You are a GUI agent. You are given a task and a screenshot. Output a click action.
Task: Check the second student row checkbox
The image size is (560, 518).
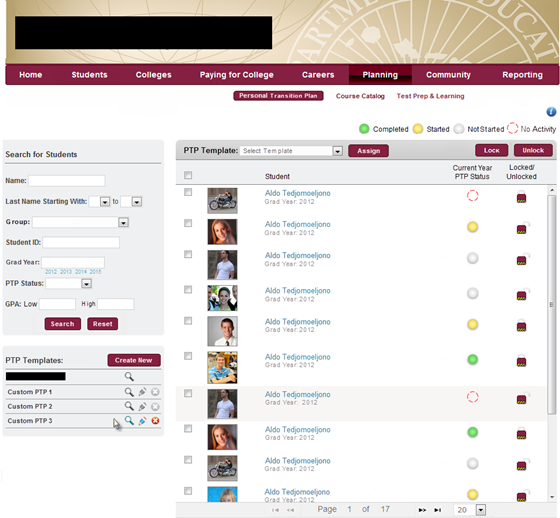(188, 223)
